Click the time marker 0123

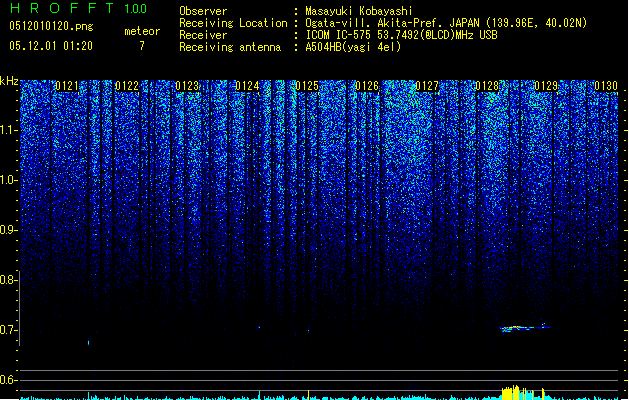187,86
